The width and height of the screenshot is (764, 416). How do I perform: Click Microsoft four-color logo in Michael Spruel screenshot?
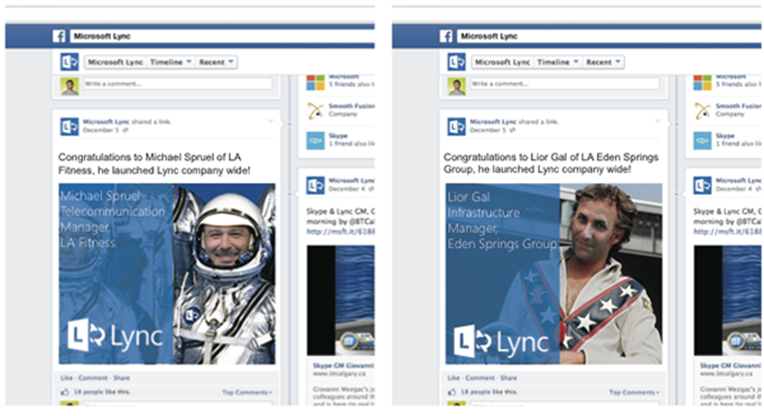(x=316, y=82)
